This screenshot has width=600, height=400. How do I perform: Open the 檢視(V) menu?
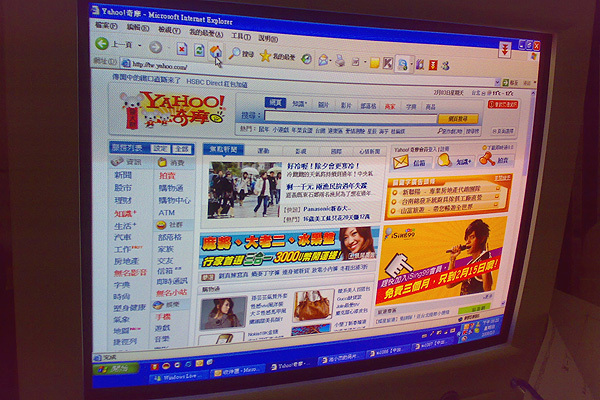169,30
